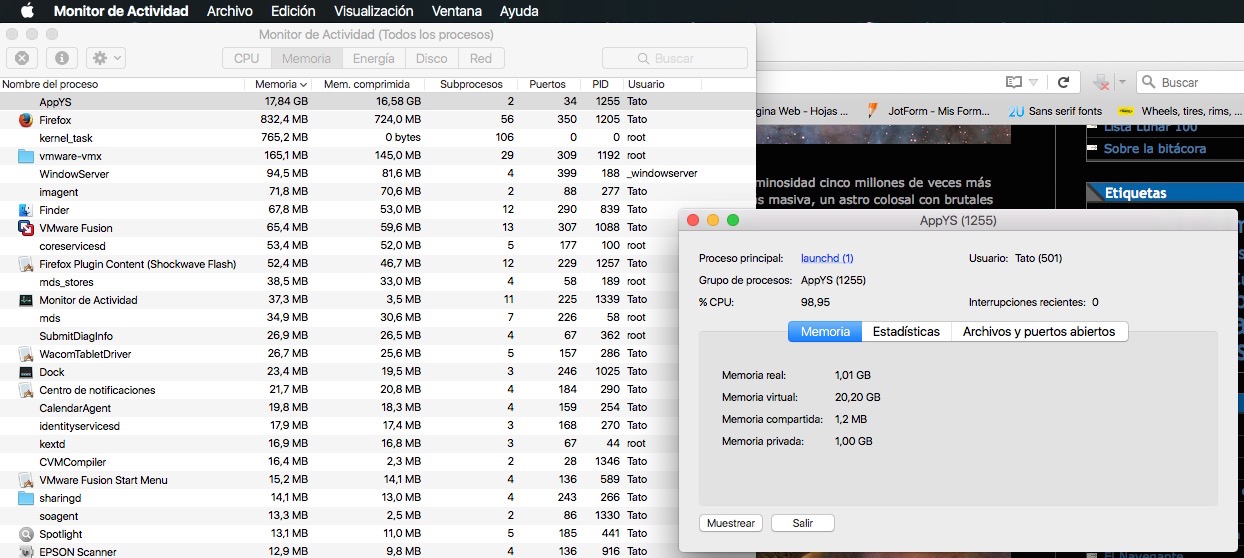Click the Monitor de Actividad process icon

click(26, 300)
